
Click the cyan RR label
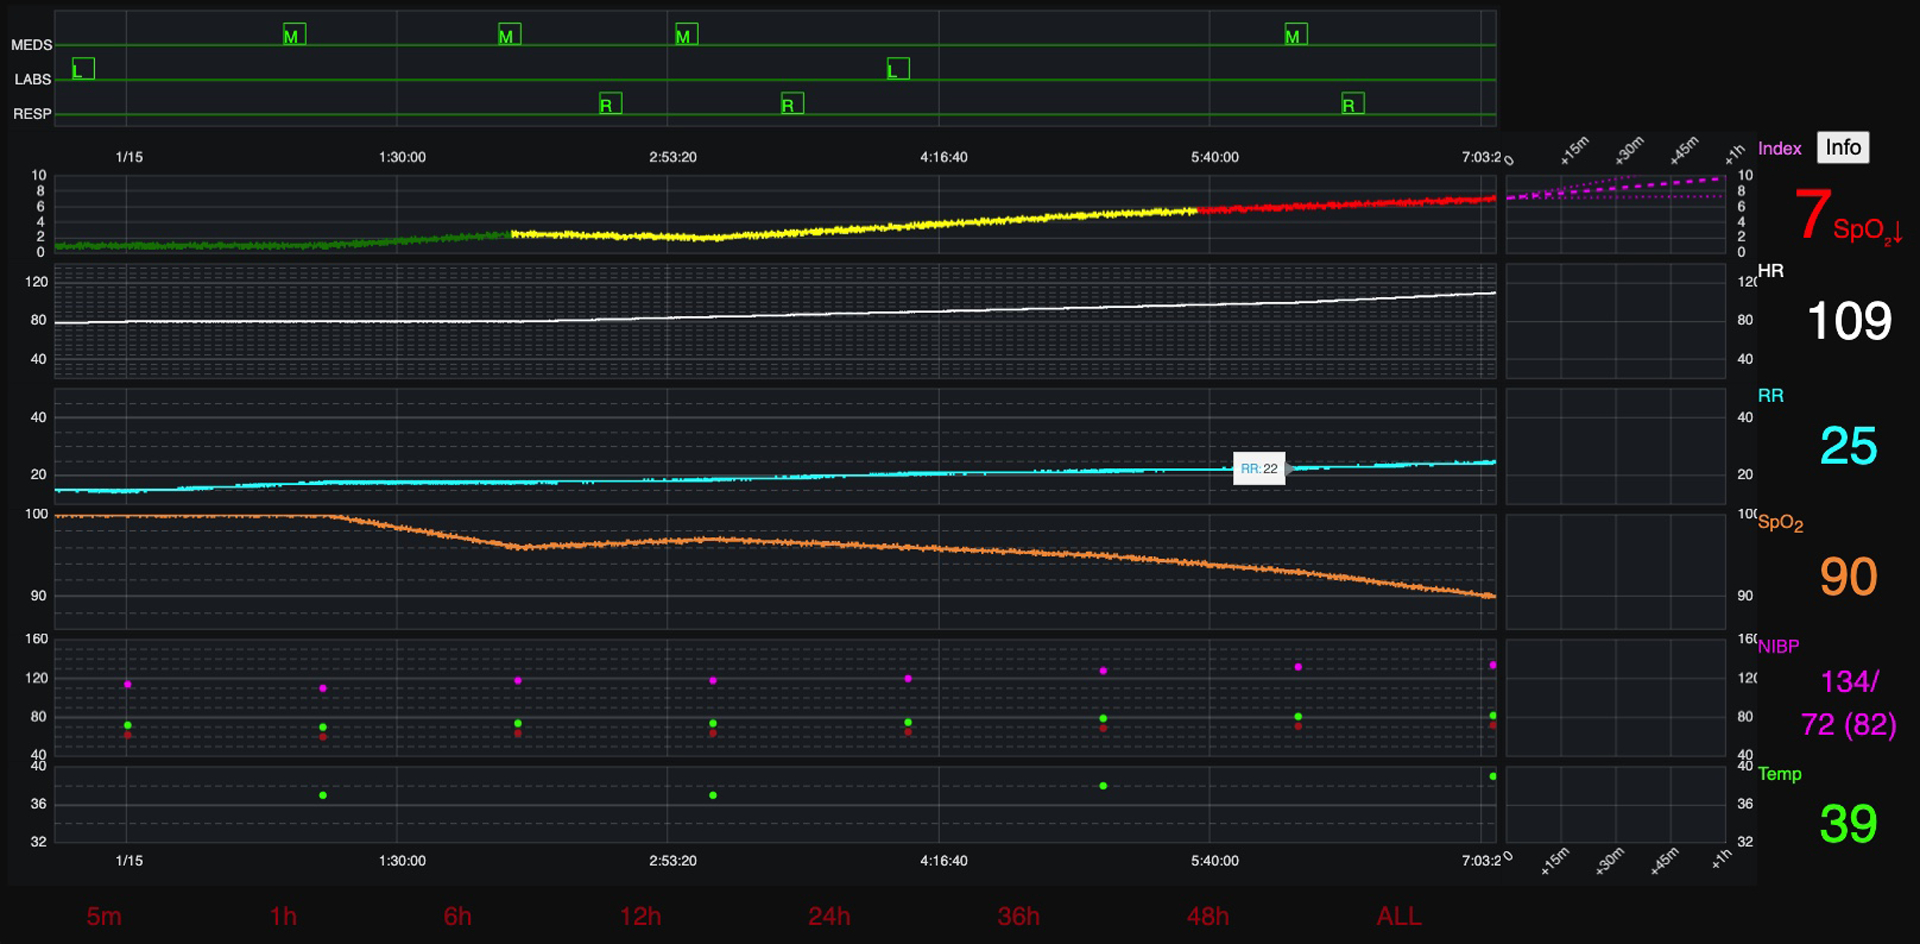click(x=1770, y=396)
